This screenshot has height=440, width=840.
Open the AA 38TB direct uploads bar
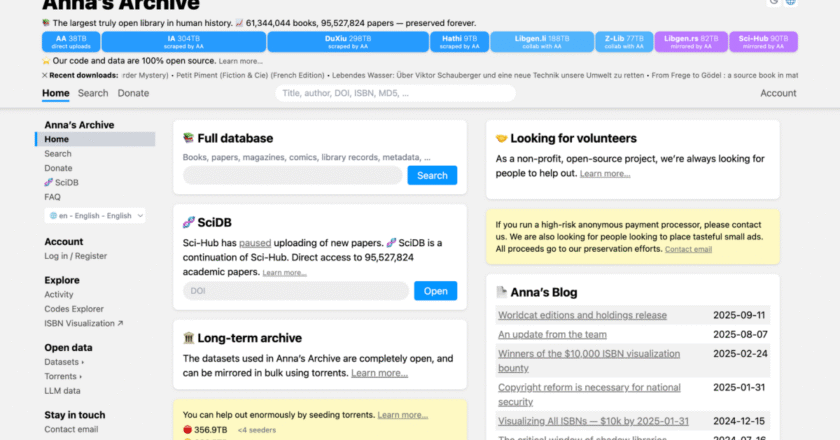pyautogui.click(x=71, y=42)
